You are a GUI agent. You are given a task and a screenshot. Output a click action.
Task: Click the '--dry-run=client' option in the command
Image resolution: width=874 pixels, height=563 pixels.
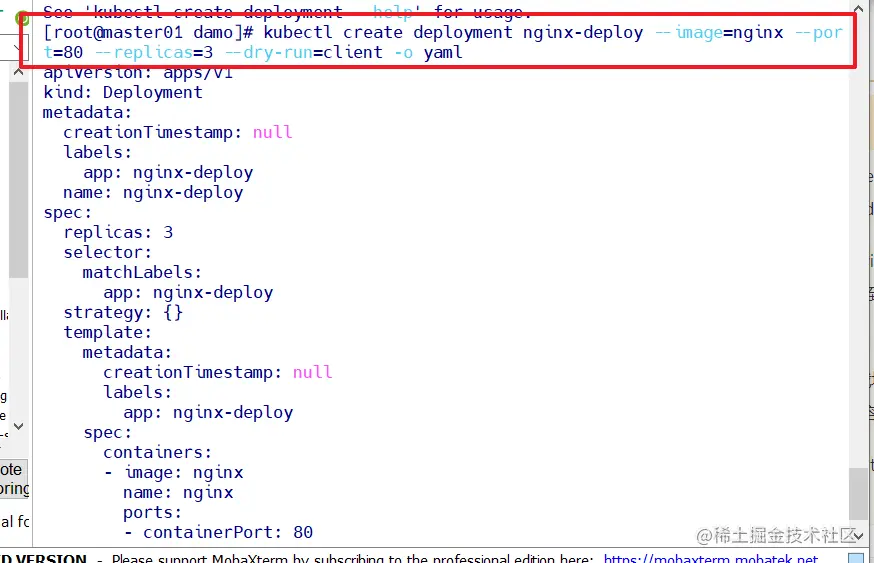point(304,52)
